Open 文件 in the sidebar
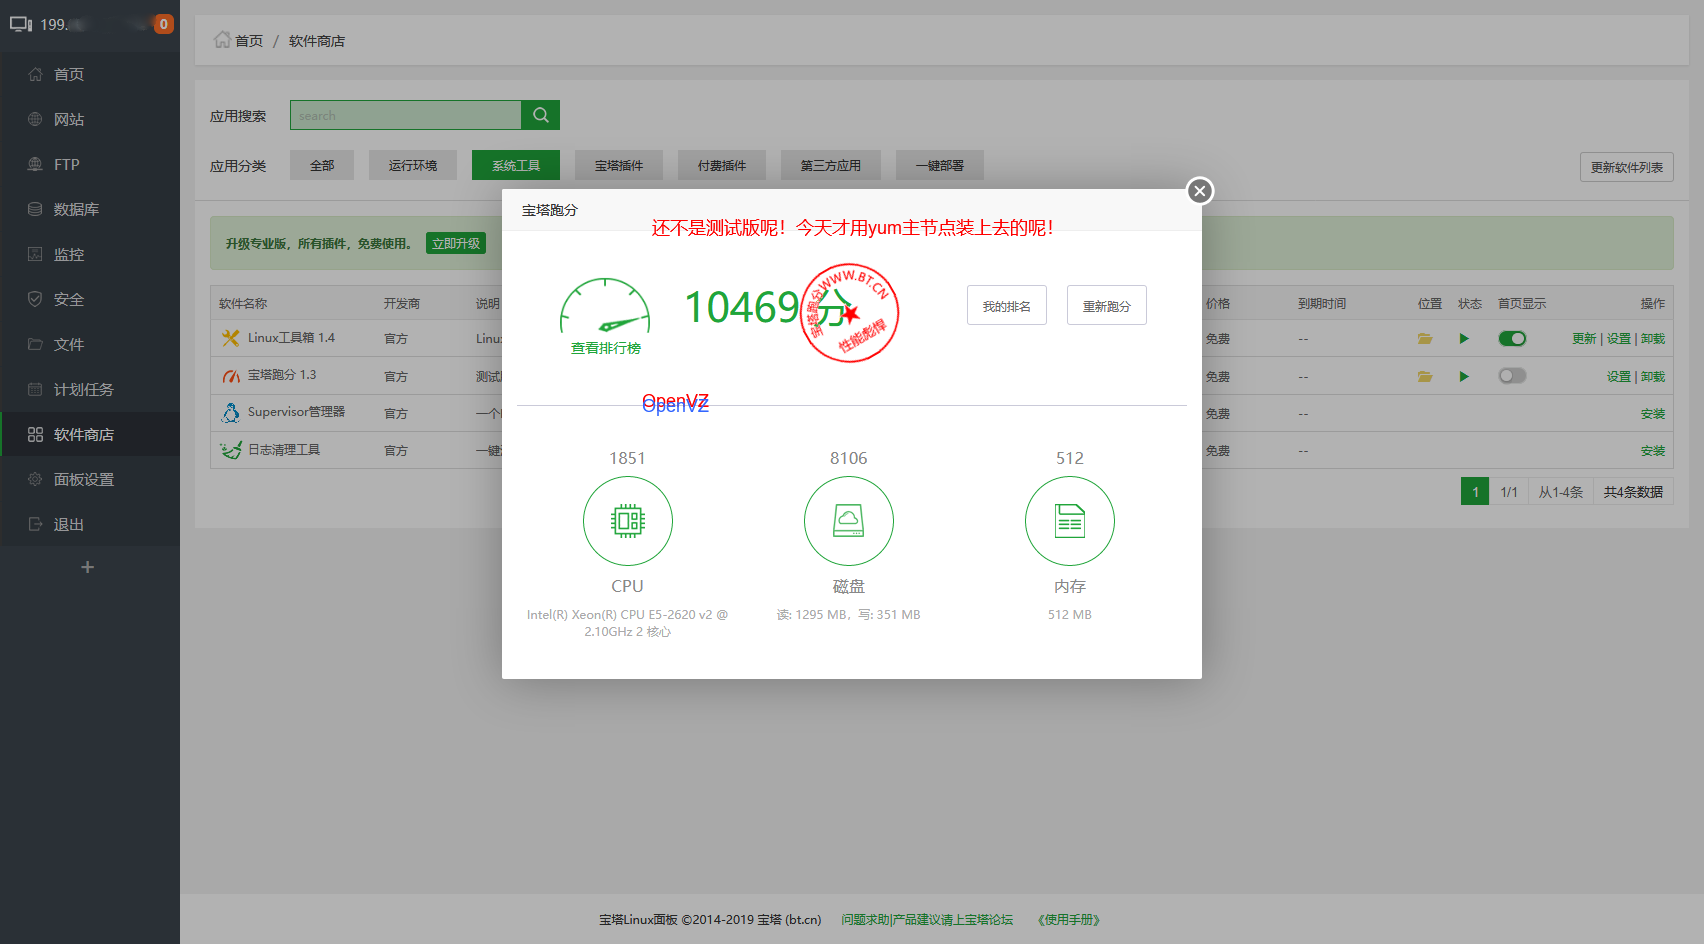The height and width of the screenshot is (944, 1704). (90, 344)
